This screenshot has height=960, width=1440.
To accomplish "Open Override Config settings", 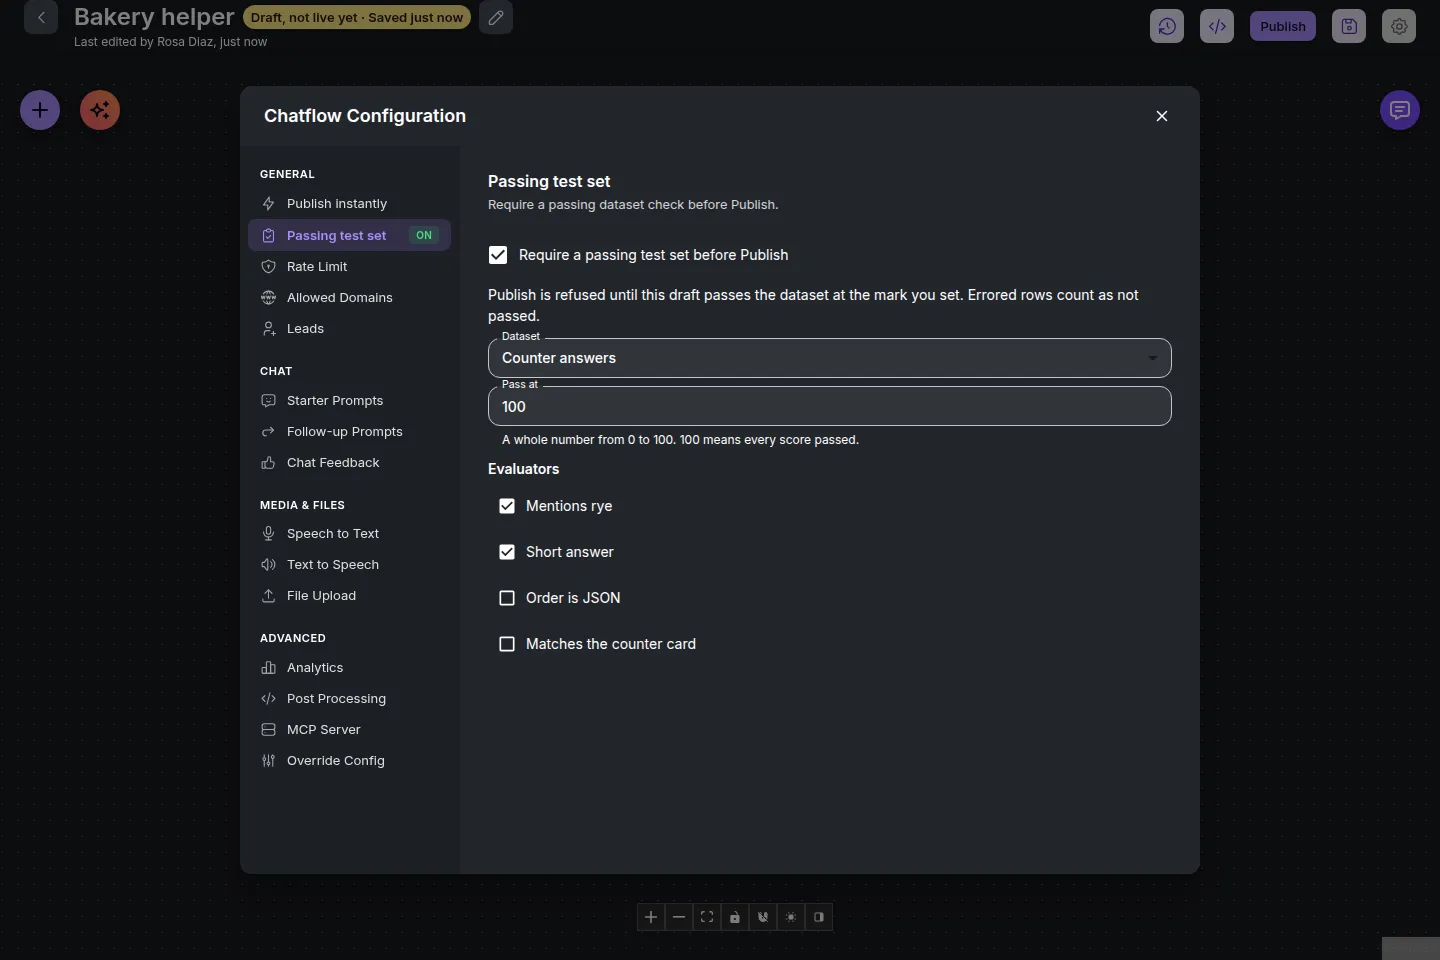I will click(x=349, y=761).
